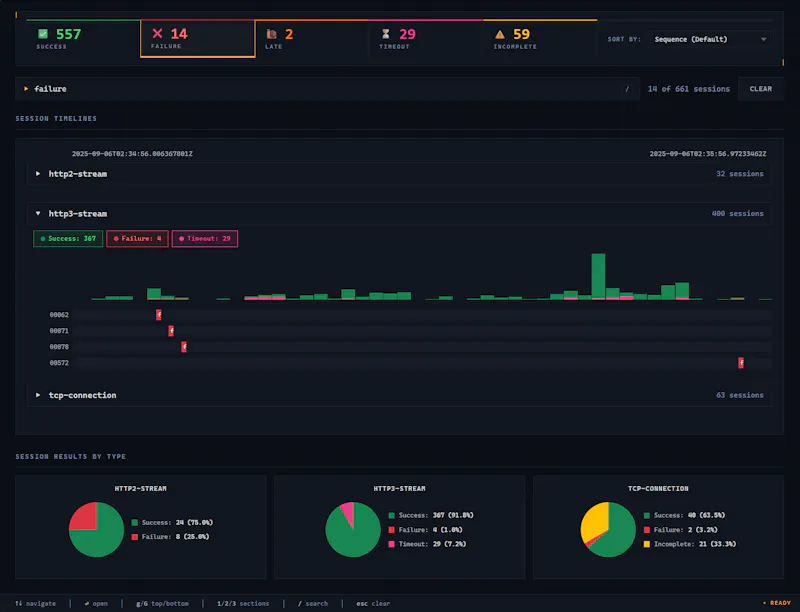Click 'Incomplete: 21 (33.3%)' legend text
800x612 pixels.
click(x=695, y=544)
